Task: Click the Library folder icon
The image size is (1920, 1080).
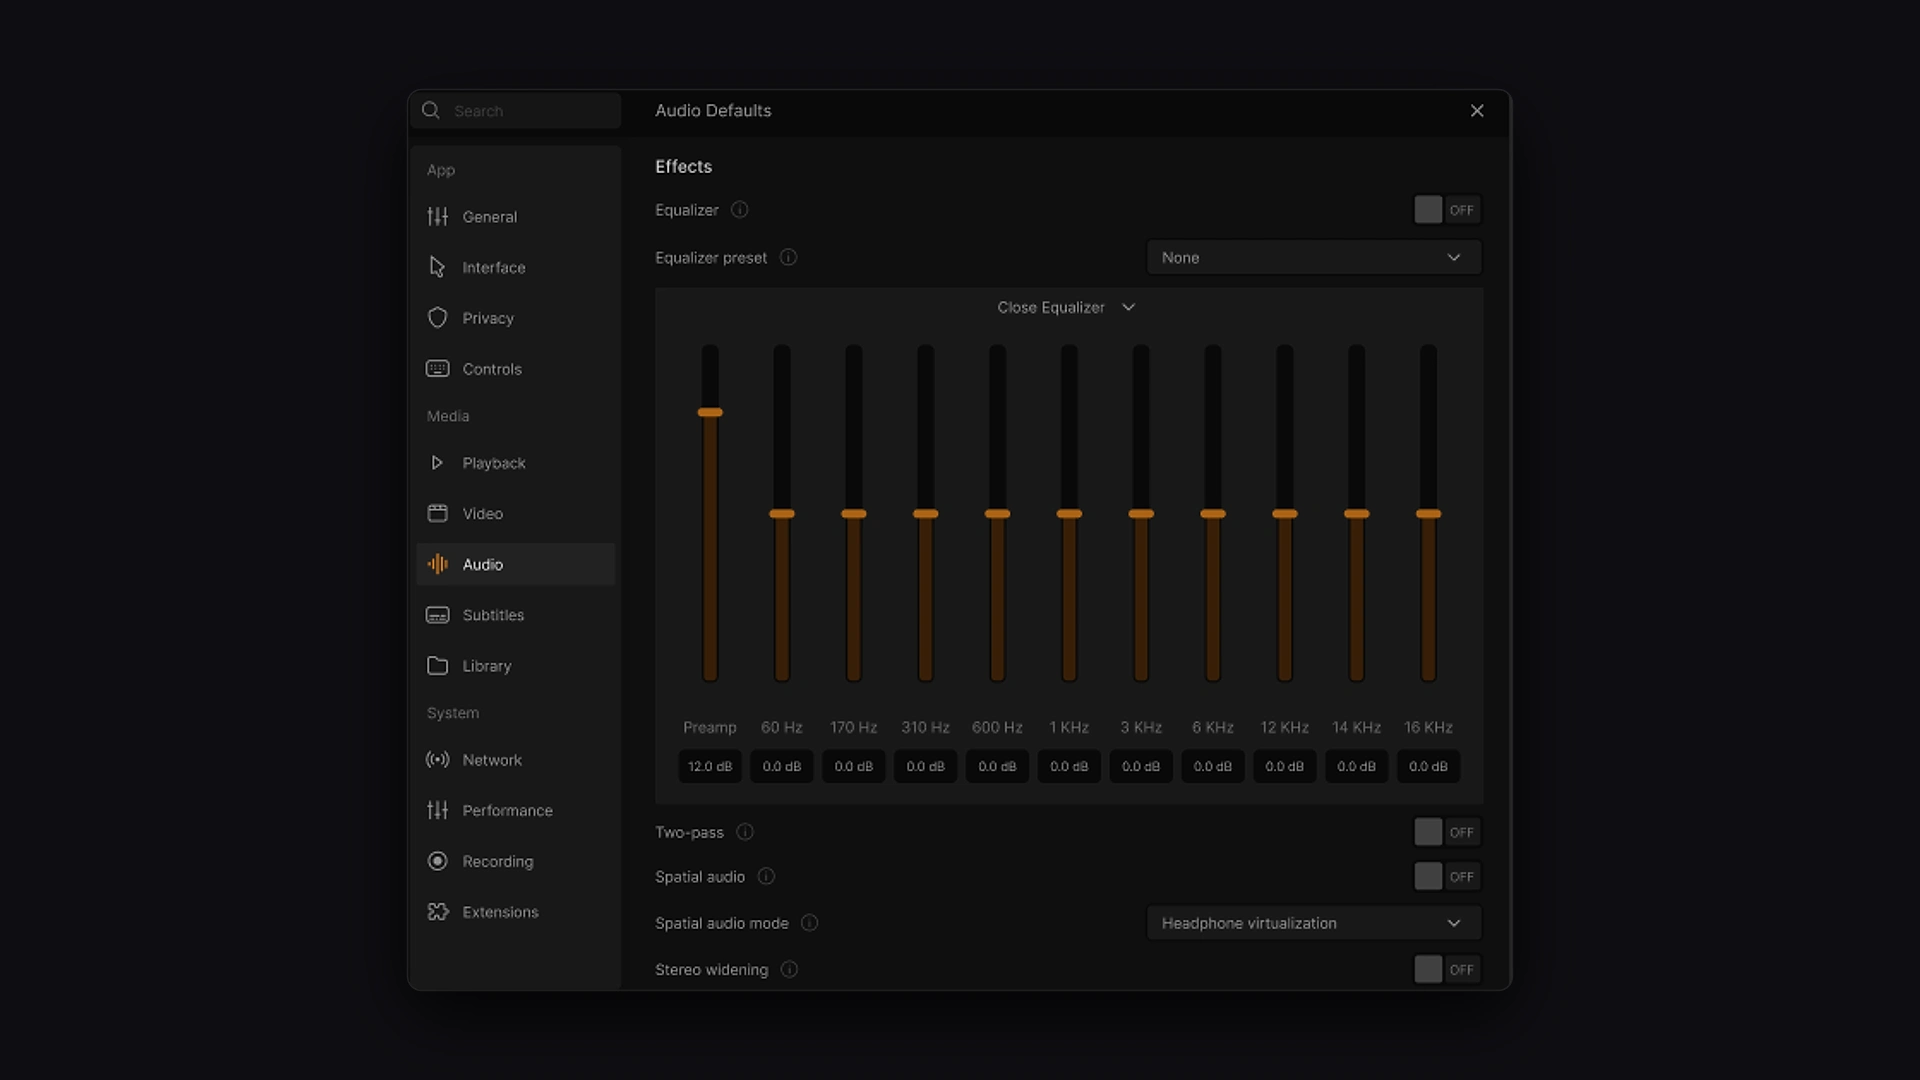Action: click(x=437, y=665)
